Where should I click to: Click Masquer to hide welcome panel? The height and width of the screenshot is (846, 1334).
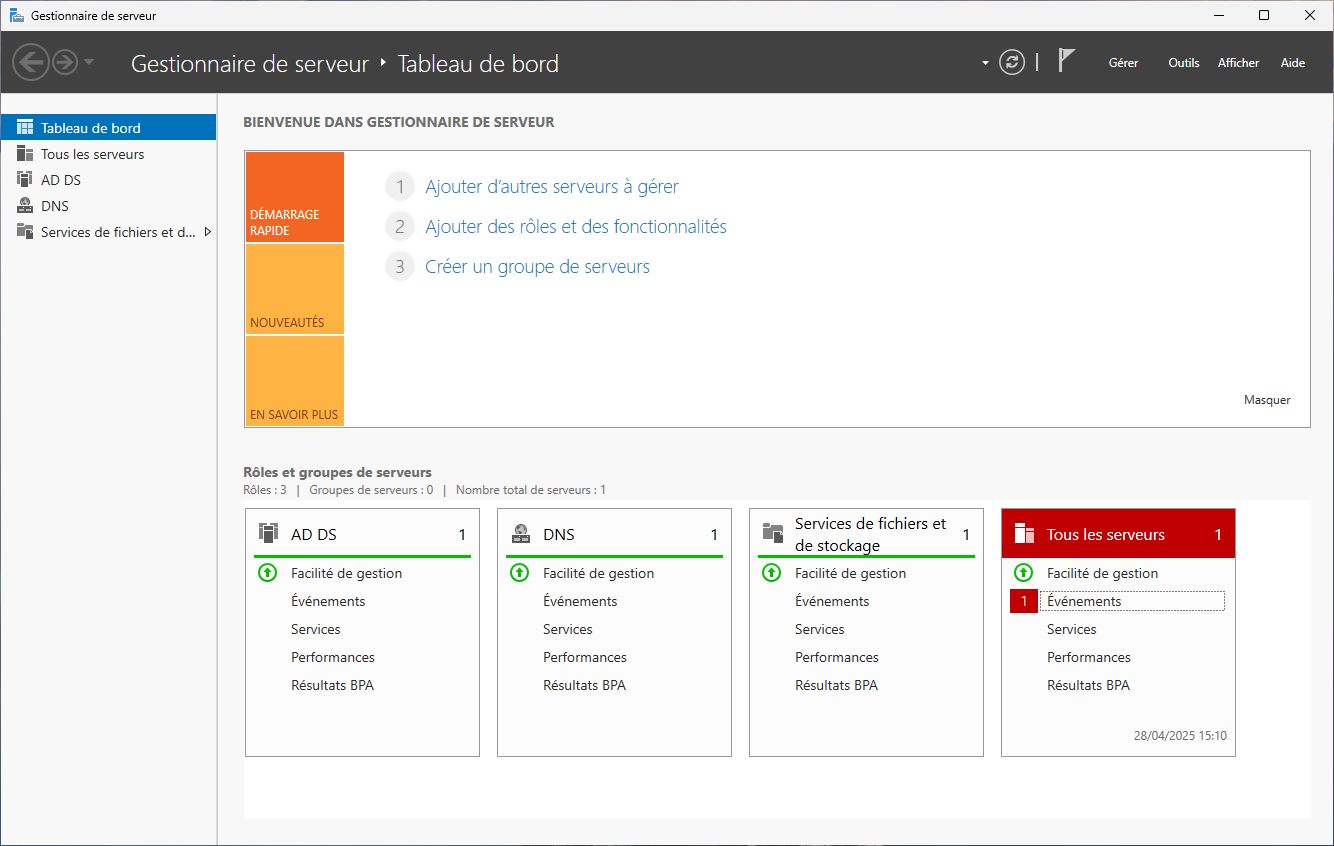click(1267, 400)
